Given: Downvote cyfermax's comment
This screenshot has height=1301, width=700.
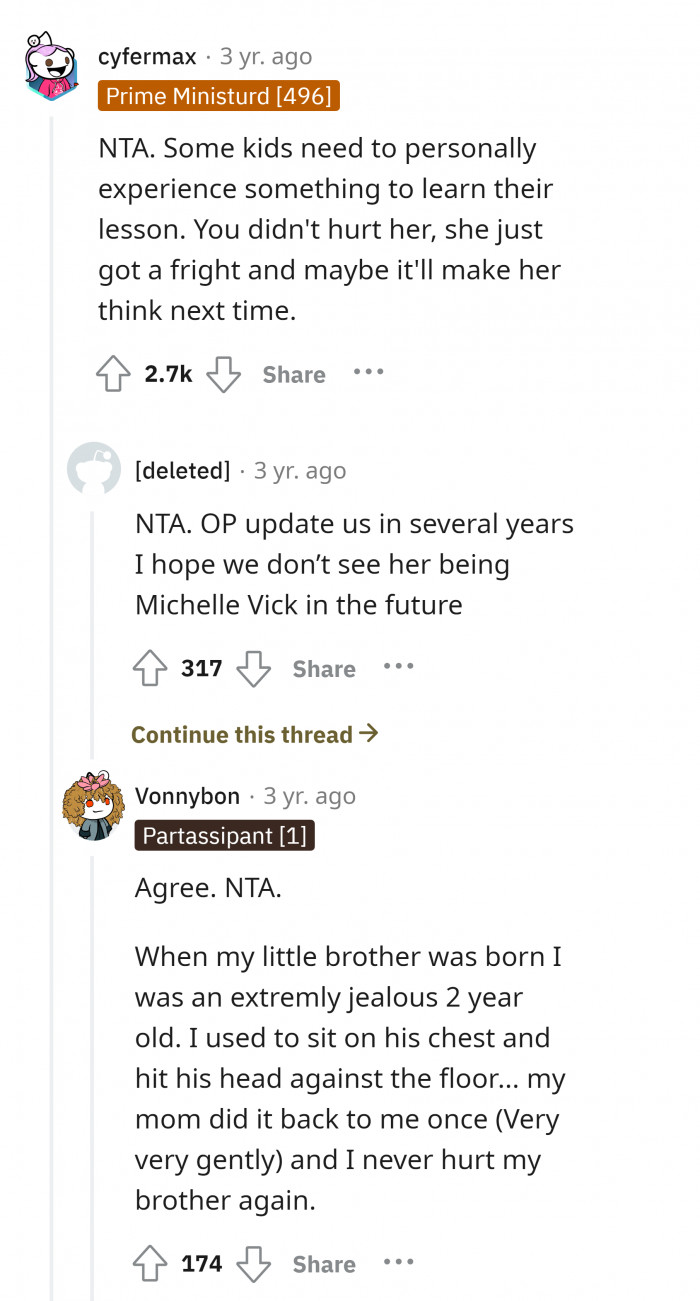Looking at the screenshot, I should pos(224,375).
